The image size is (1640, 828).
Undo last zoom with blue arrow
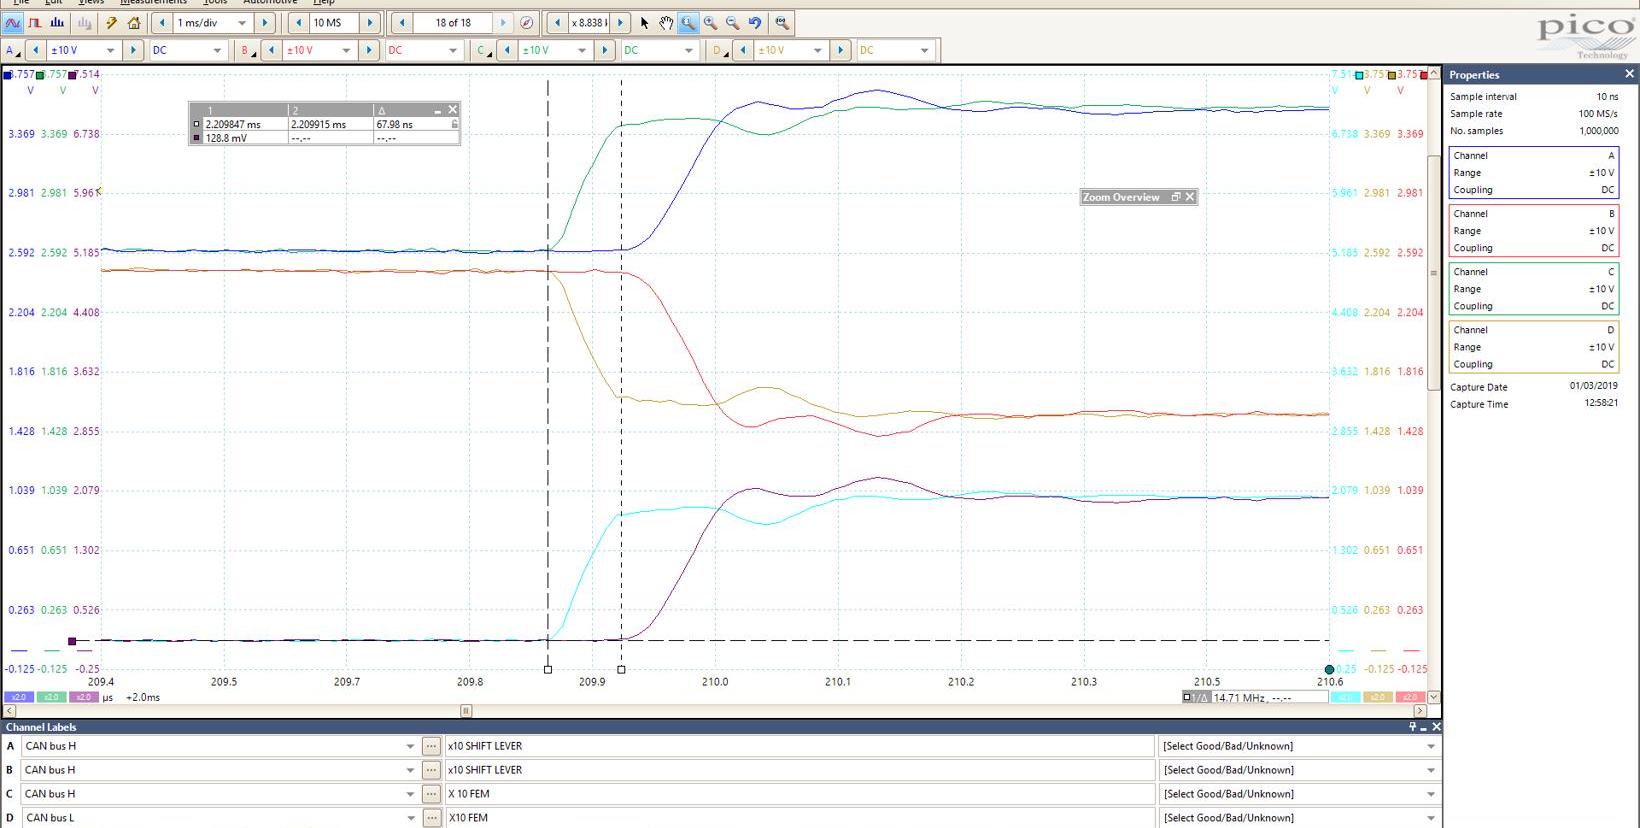[x=755, y=23]
